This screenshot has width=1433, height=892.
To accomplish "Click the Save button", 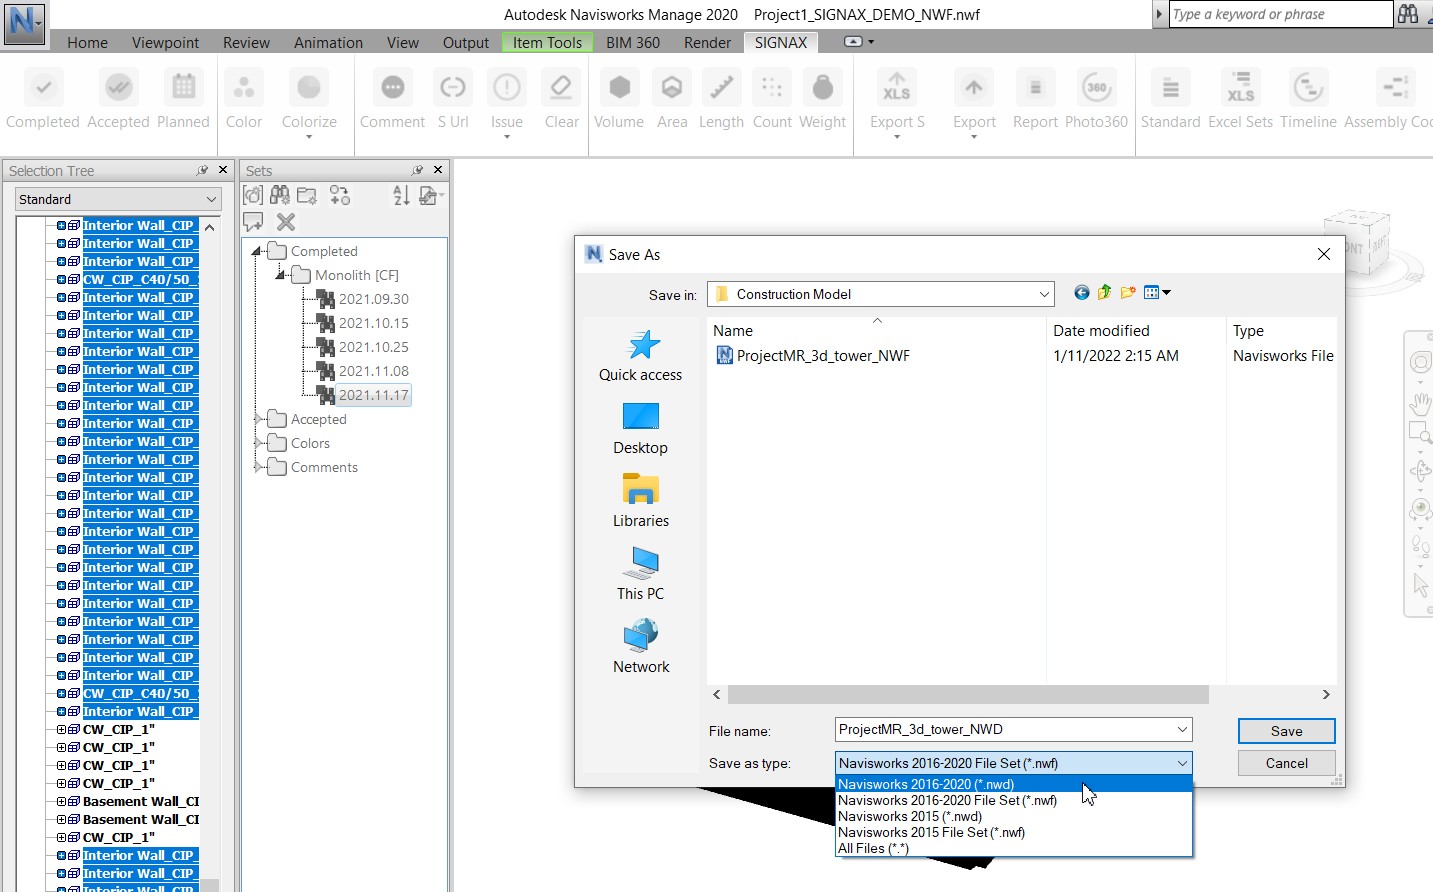I will click(1286, 731).
